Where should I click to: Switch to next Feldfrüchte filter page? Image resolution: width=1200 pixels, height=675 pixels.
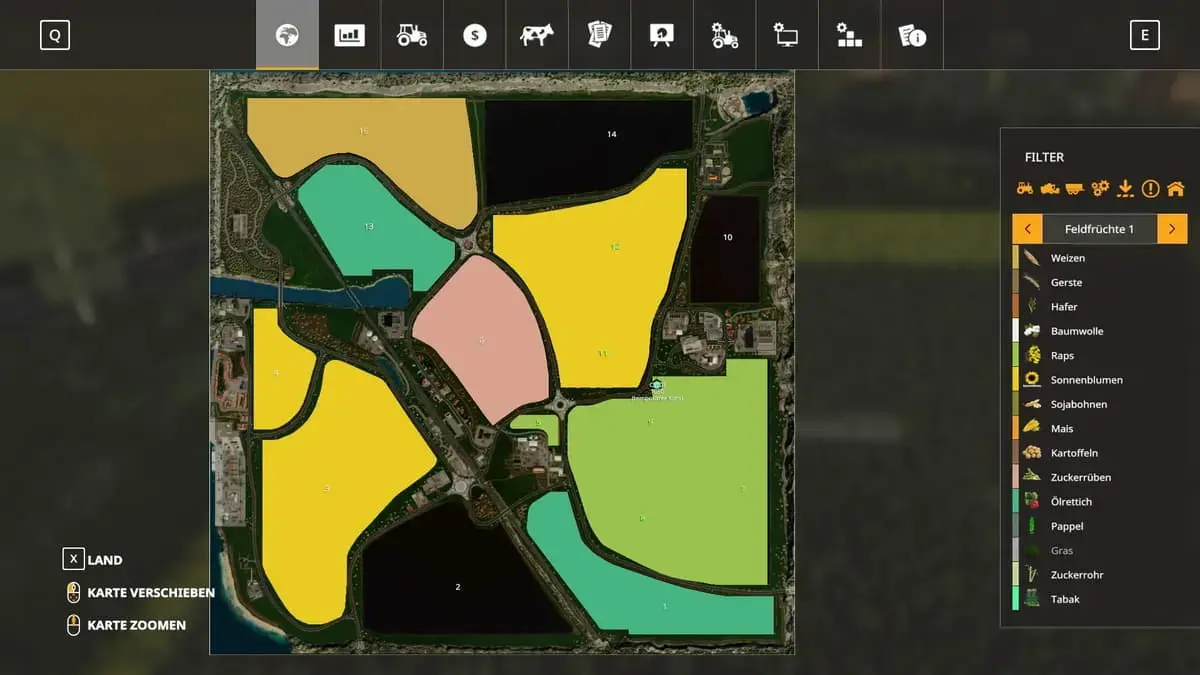tap(1172, 229)
